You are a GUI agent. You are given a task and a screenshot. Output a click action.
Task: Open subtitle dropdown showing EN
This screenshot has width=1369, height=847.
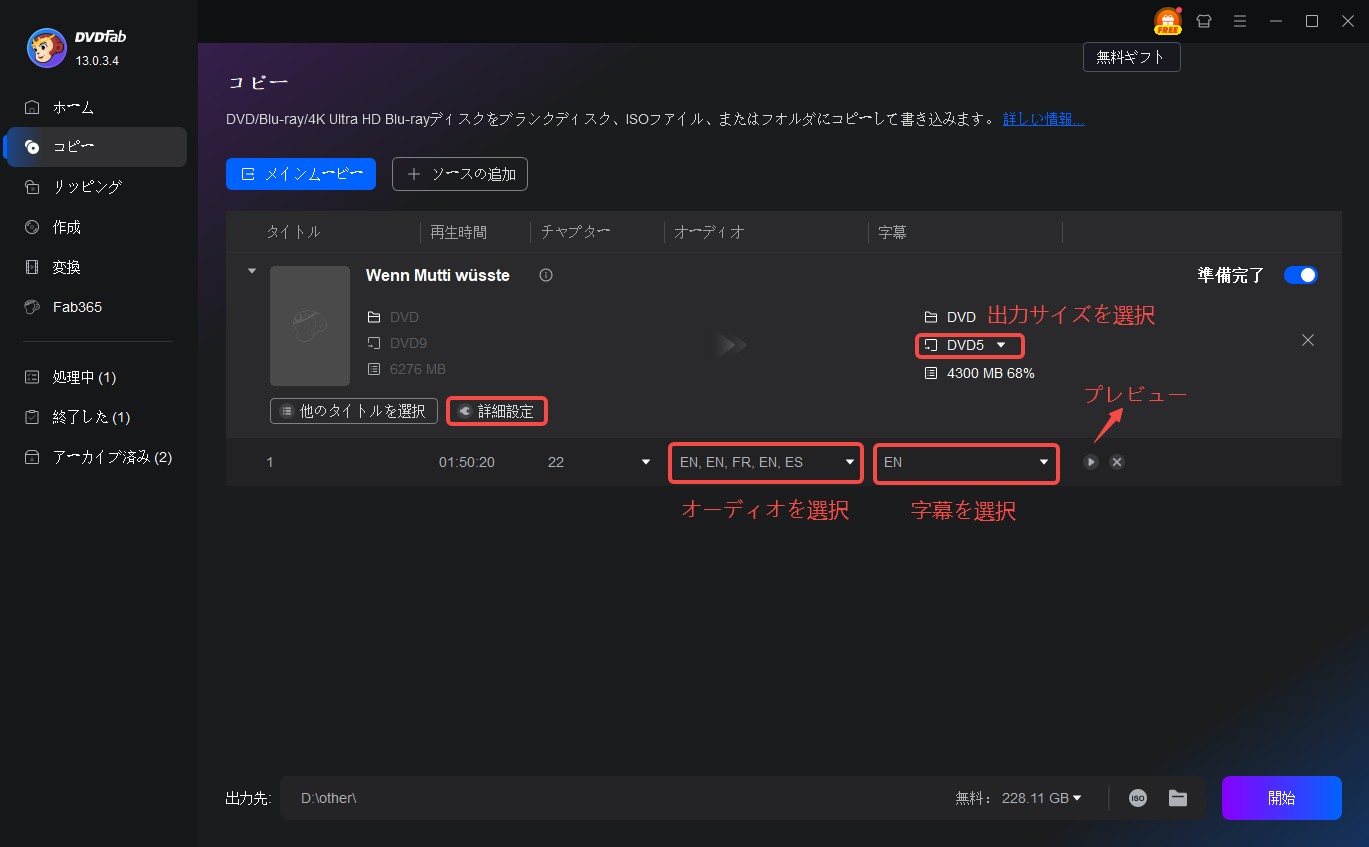(x=966, y=462)
